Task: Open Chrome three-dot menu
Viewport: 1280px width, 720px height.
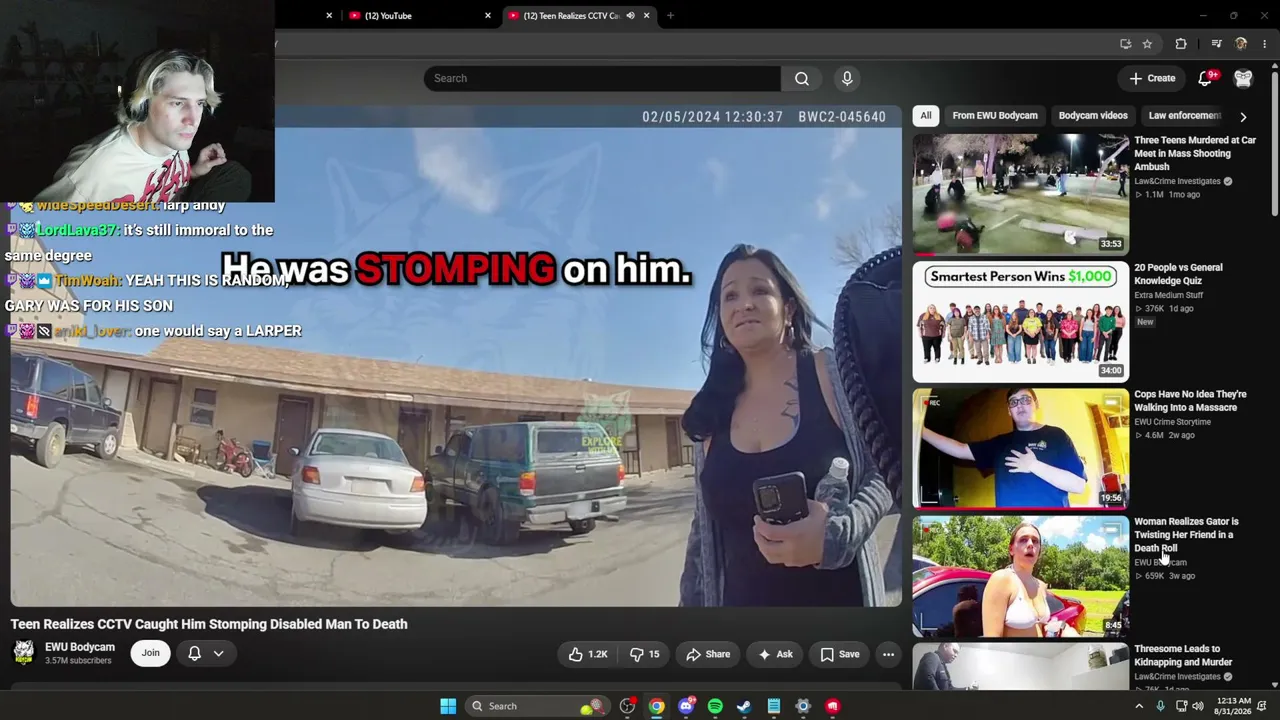Action: [x=1265, y=44]
